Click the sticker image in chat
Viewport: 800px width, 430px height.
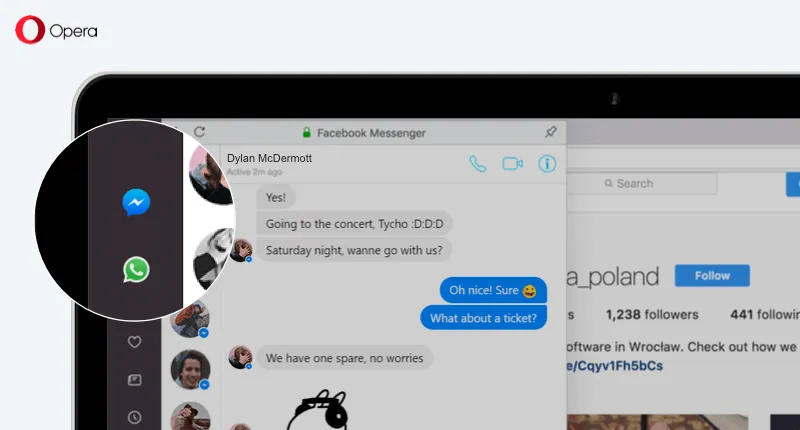[318, 410]
